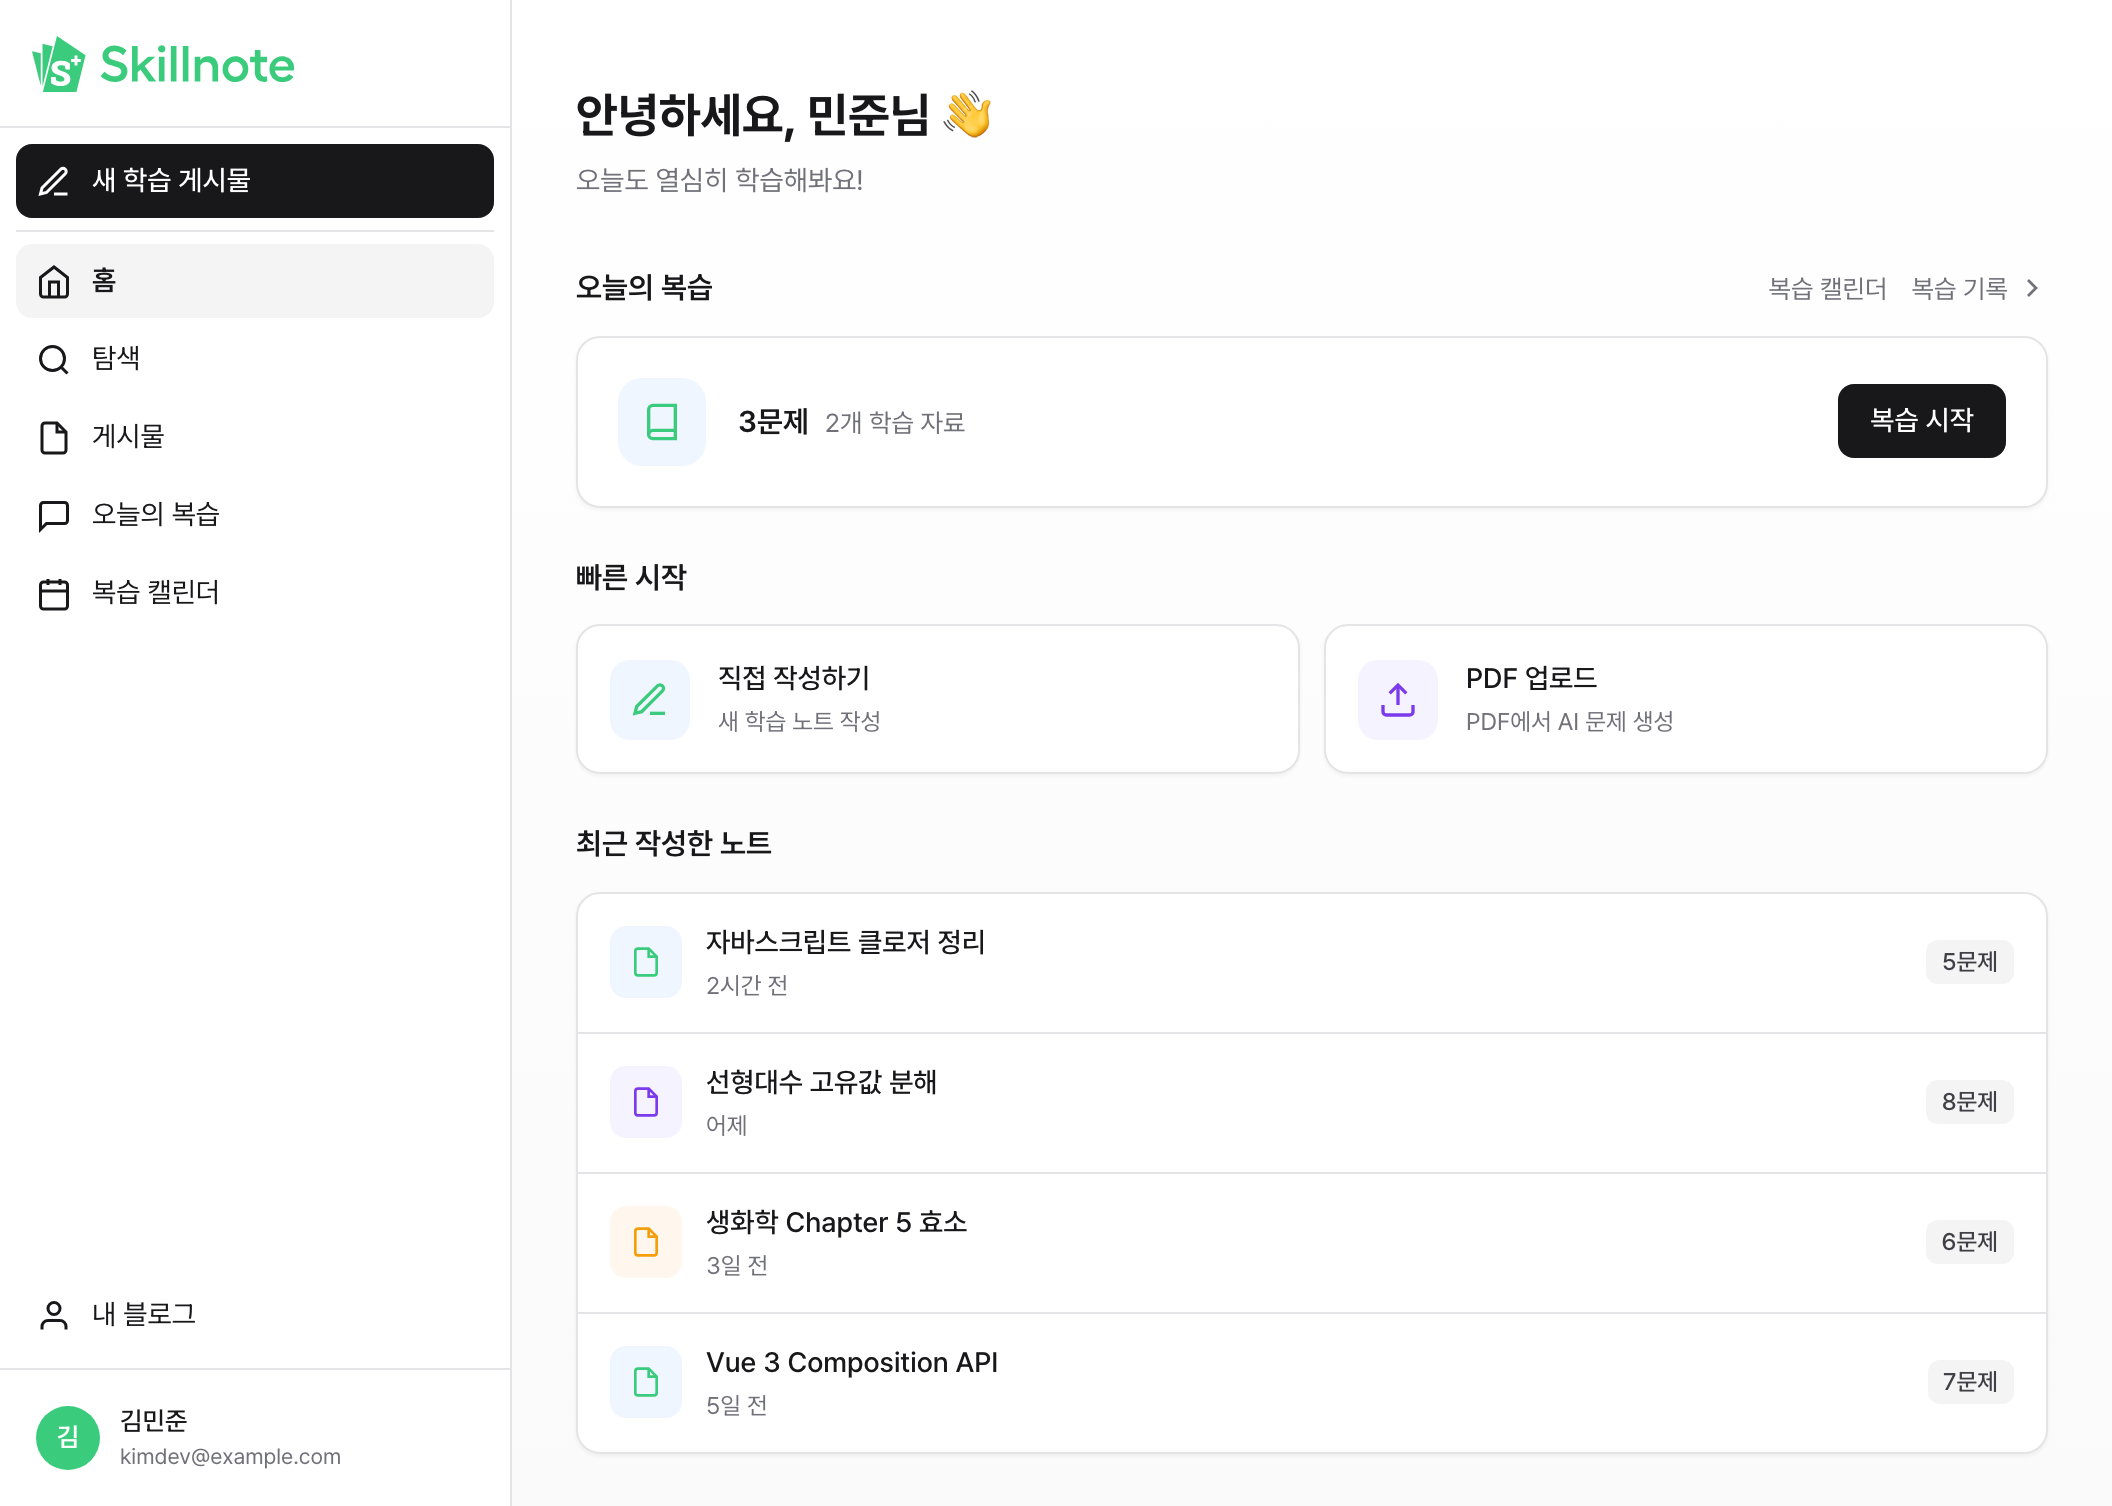Open the 직접 작성하기 quick start card
The width and height of the screenshot is (2112, 1506).
click(937, 699)
